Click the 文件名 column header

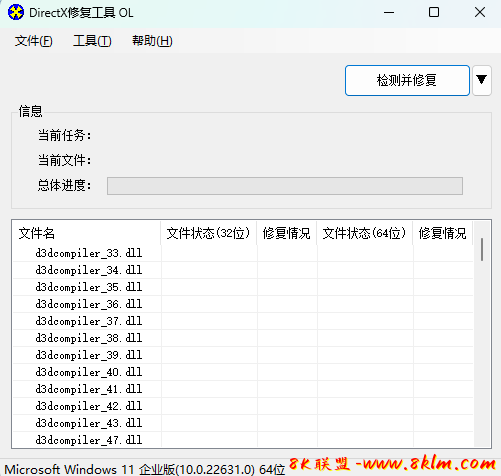coord(87,233)
